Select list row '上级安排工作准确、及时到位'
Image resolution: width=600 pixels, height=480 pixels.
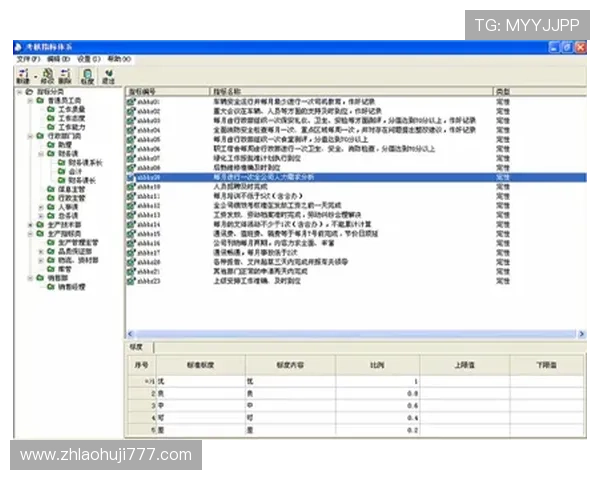[356, 281]
